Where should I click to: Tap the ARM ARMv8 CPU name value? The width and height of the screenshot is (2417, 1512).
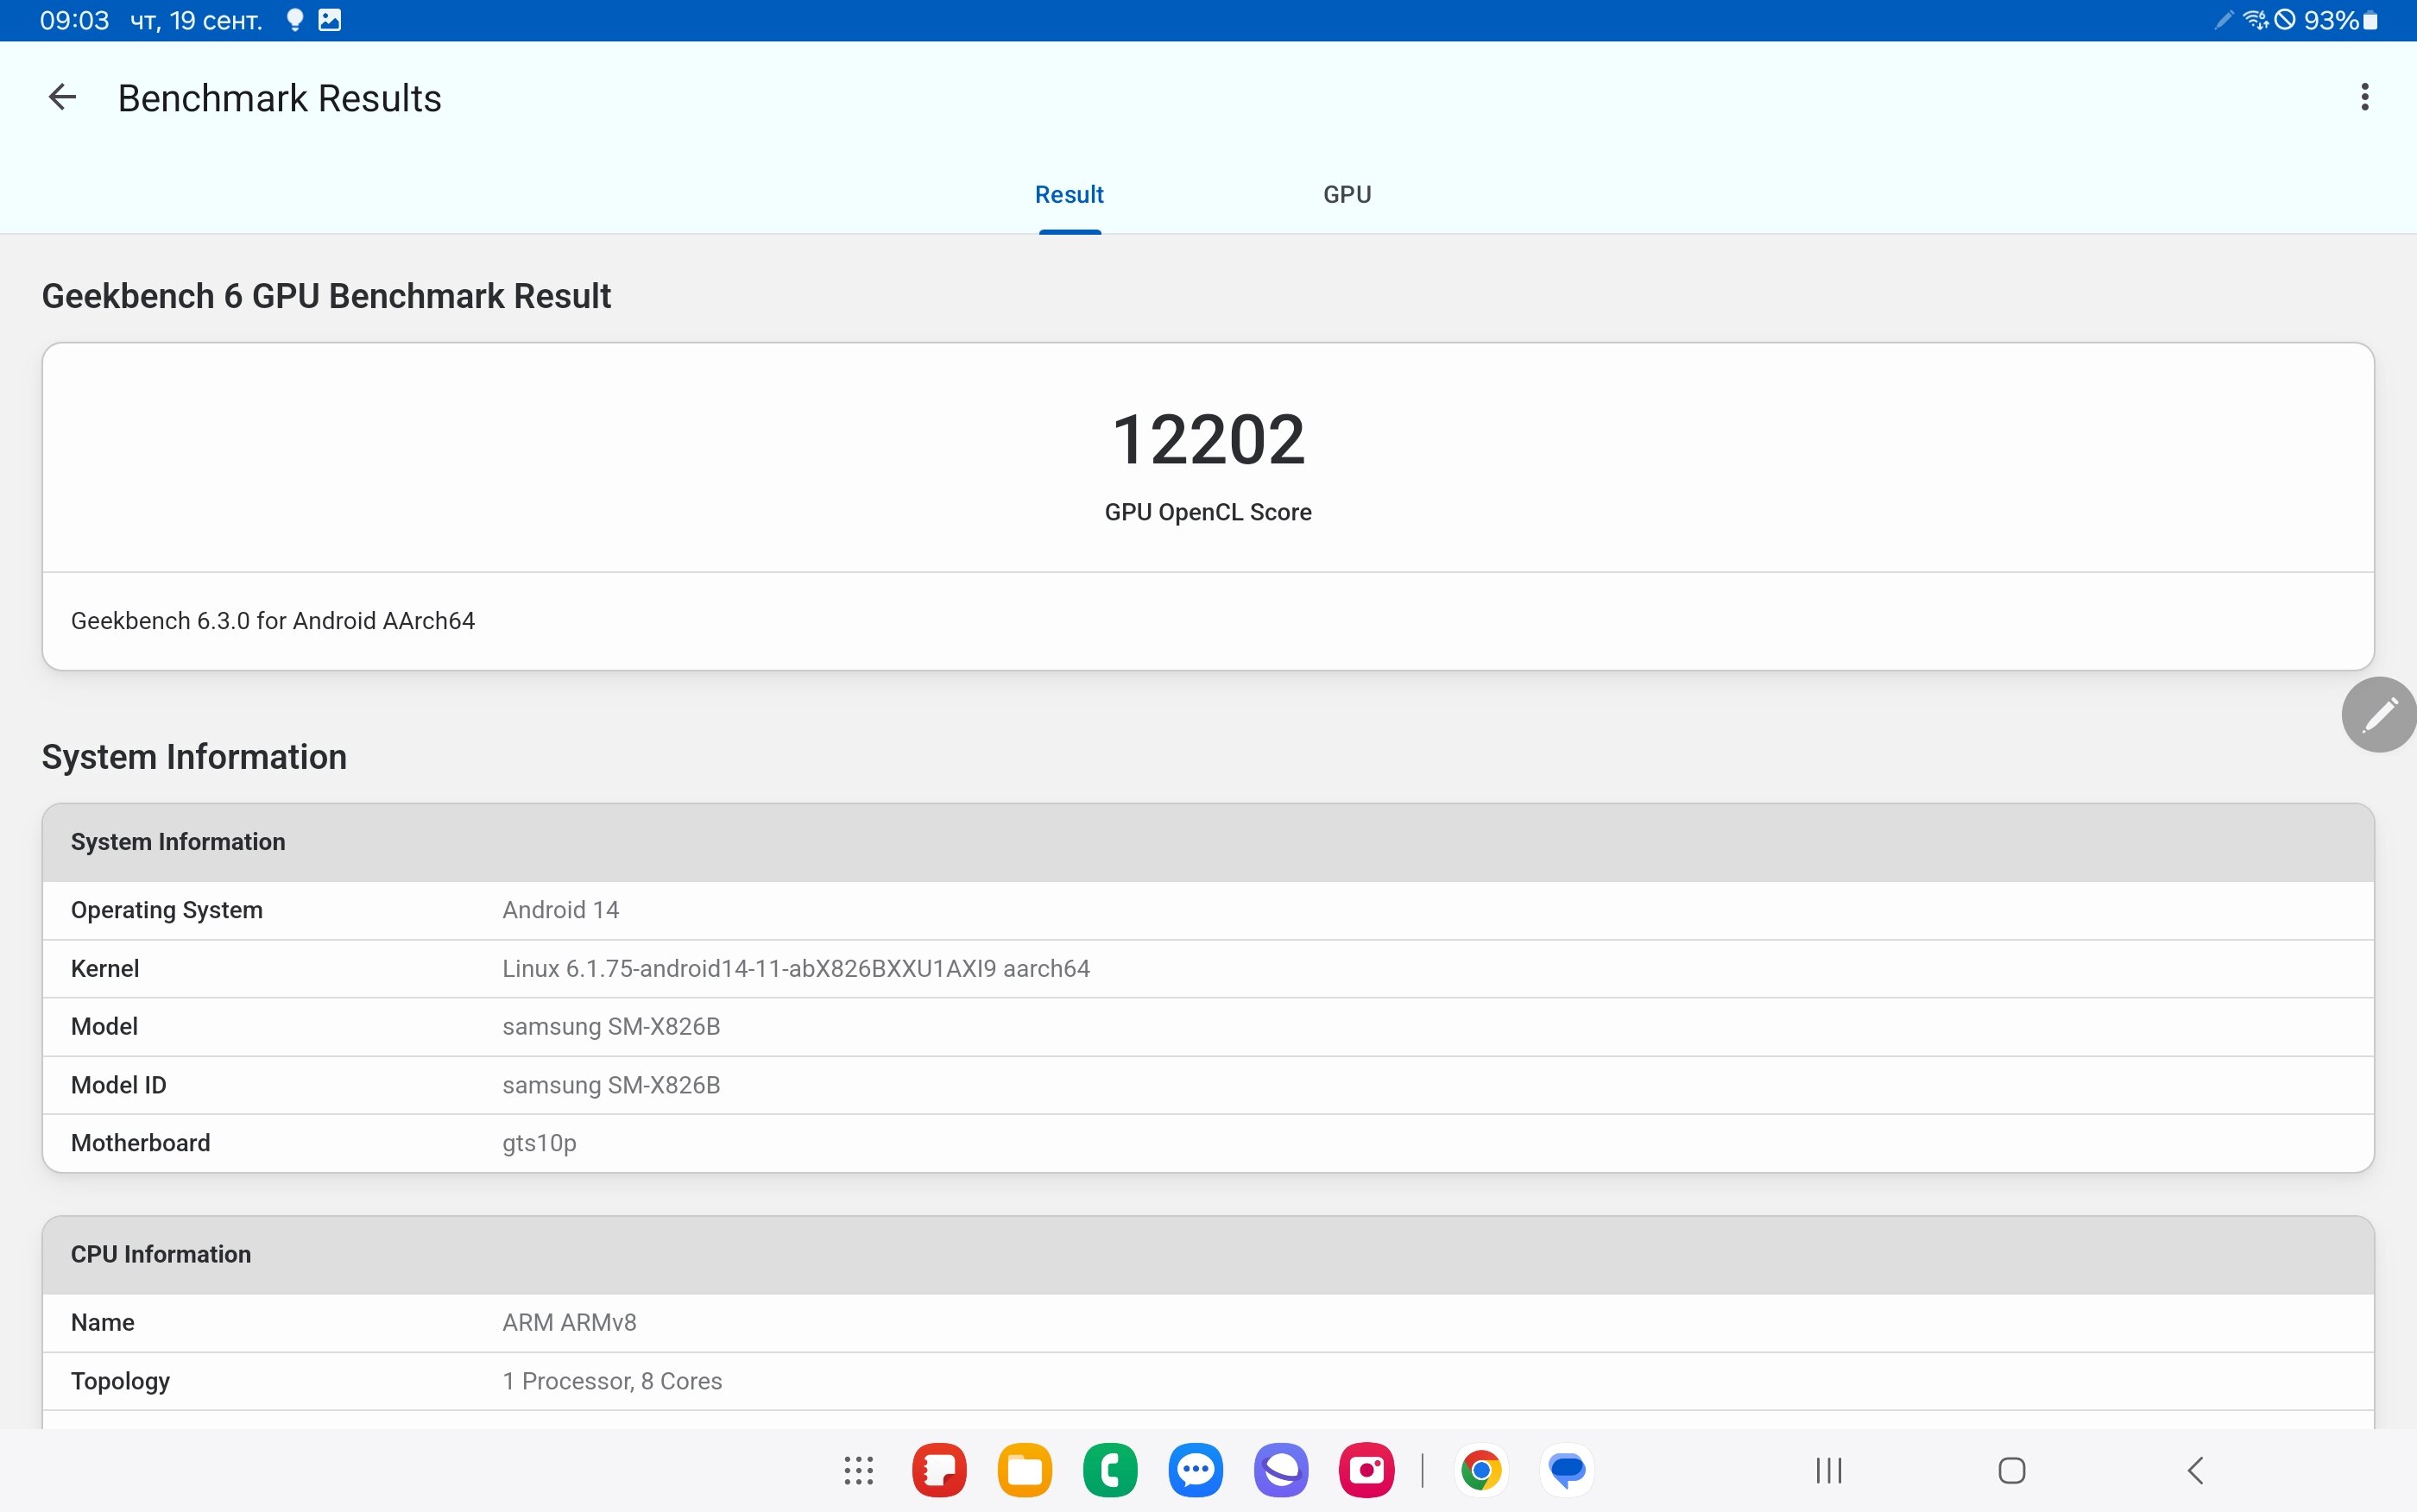click(569, 1322)
